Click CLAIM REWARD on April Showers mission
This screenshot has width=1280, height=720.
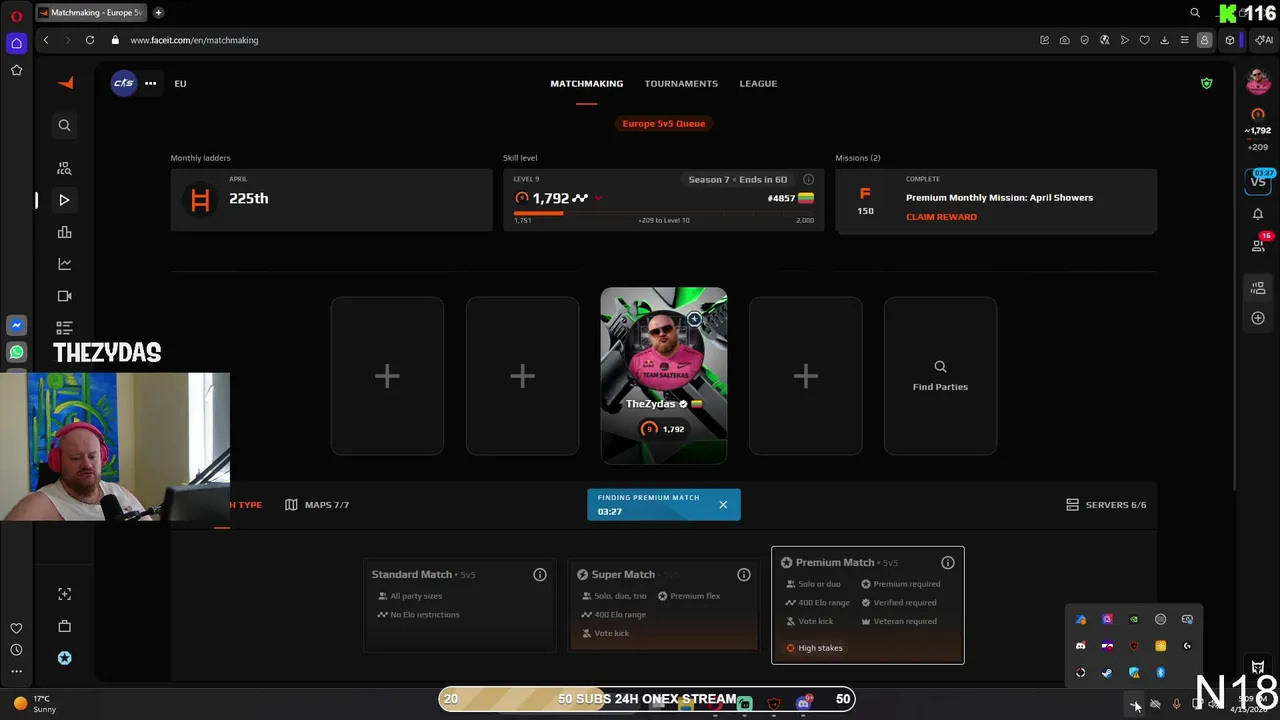[x=941, y=217]
